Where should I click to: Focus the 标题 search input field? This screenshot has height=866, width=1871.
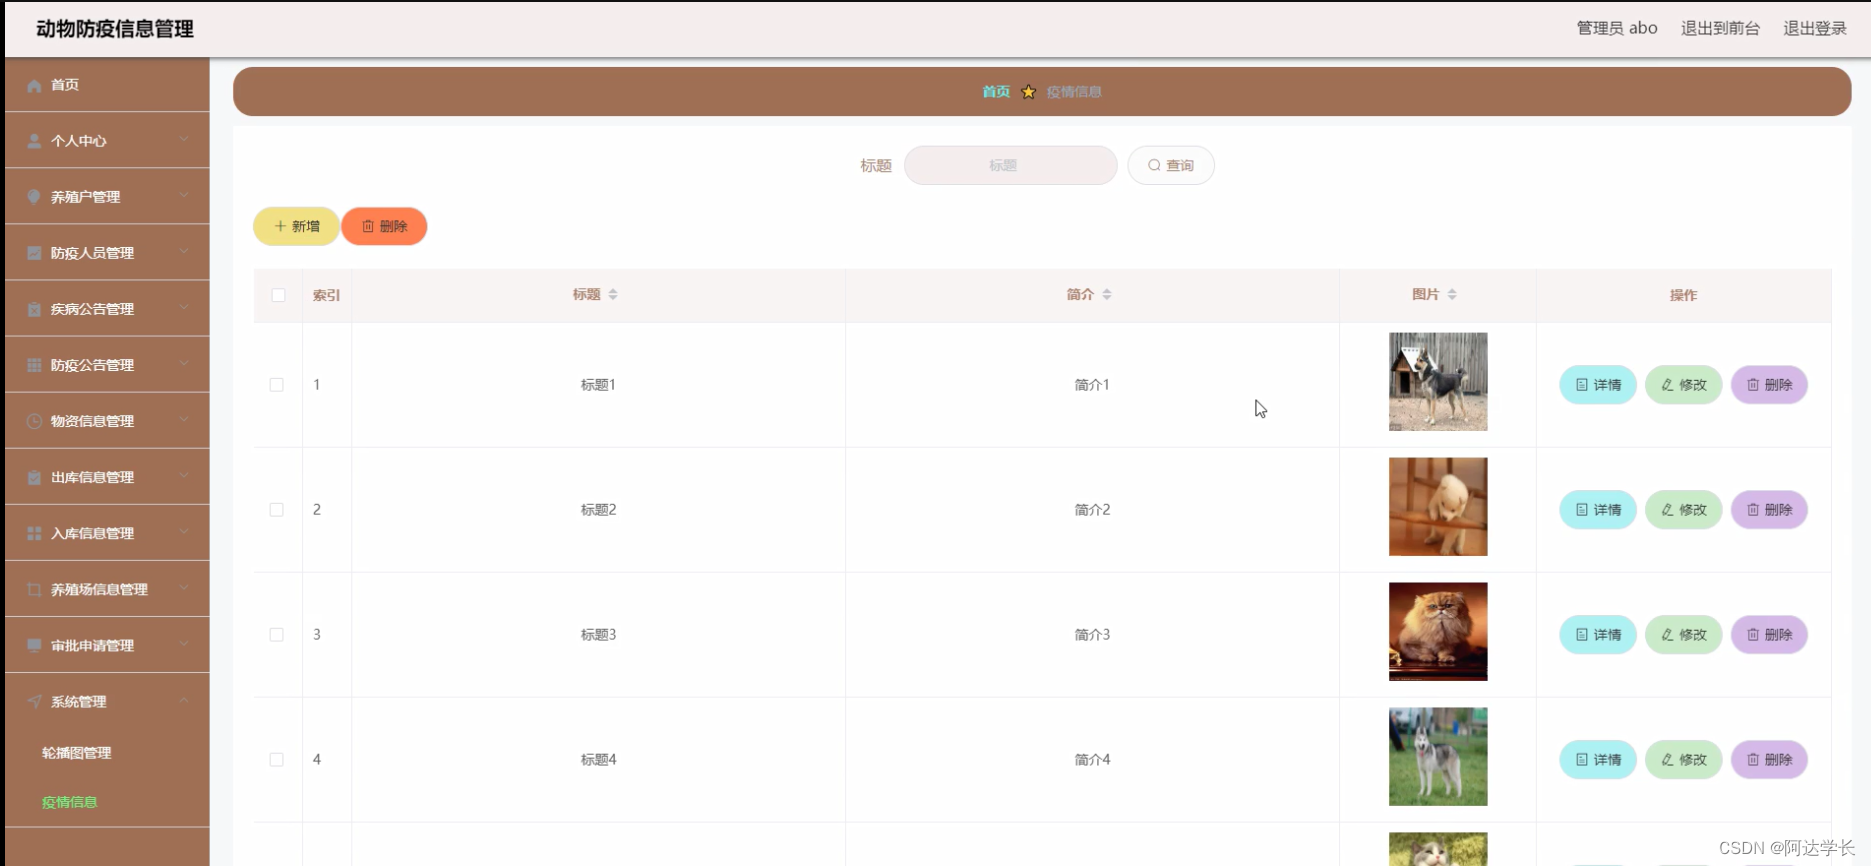1010,165
